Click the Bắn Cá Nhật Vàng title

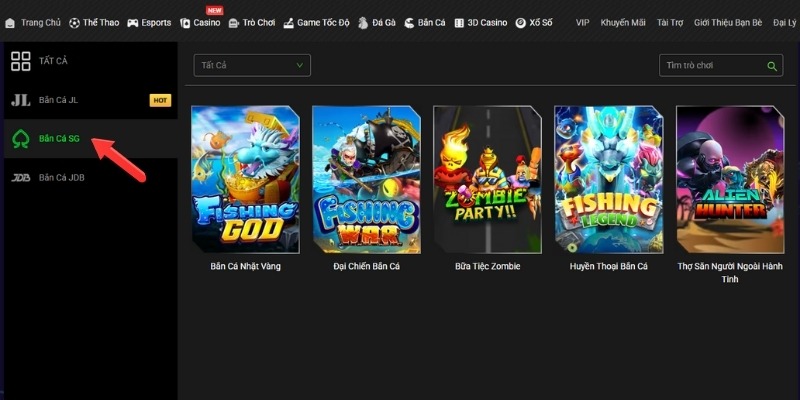pyautogui.click(x=245, y=266)
